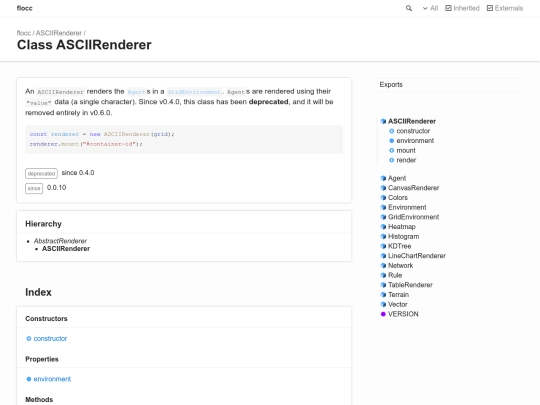Open the KDTree class page

point(399,246)
